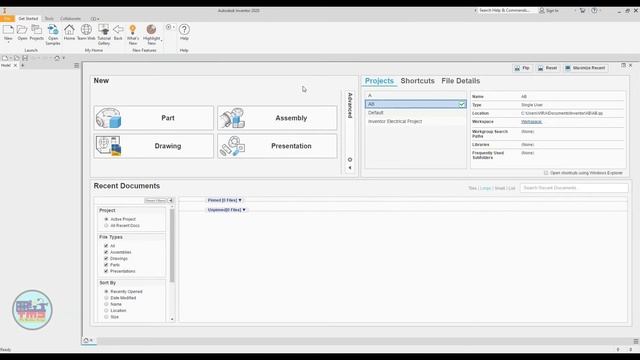Open Help question mark icon

(x=184, y=30)
